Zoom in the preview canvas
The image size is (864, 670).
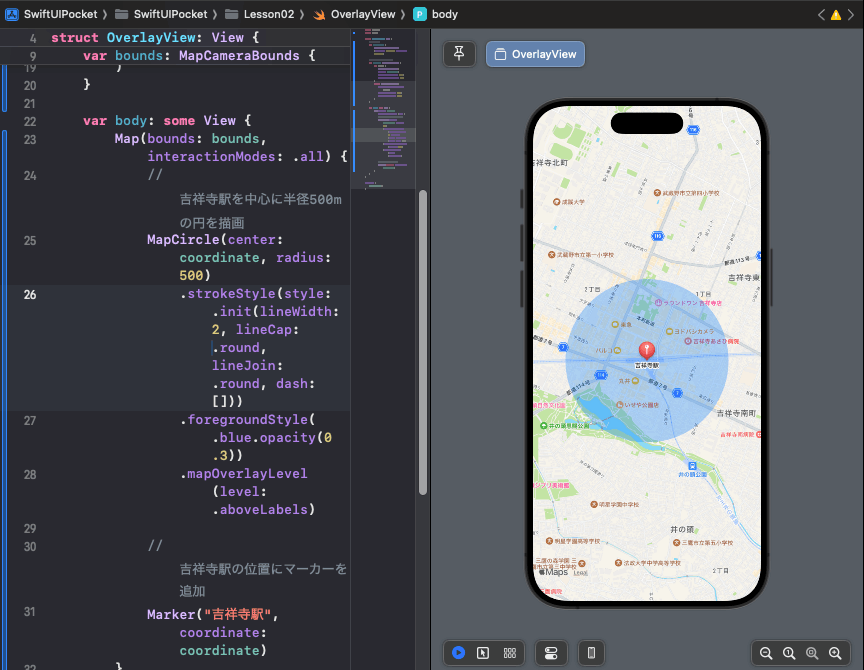pyautogui.click(x=835, y=653)
